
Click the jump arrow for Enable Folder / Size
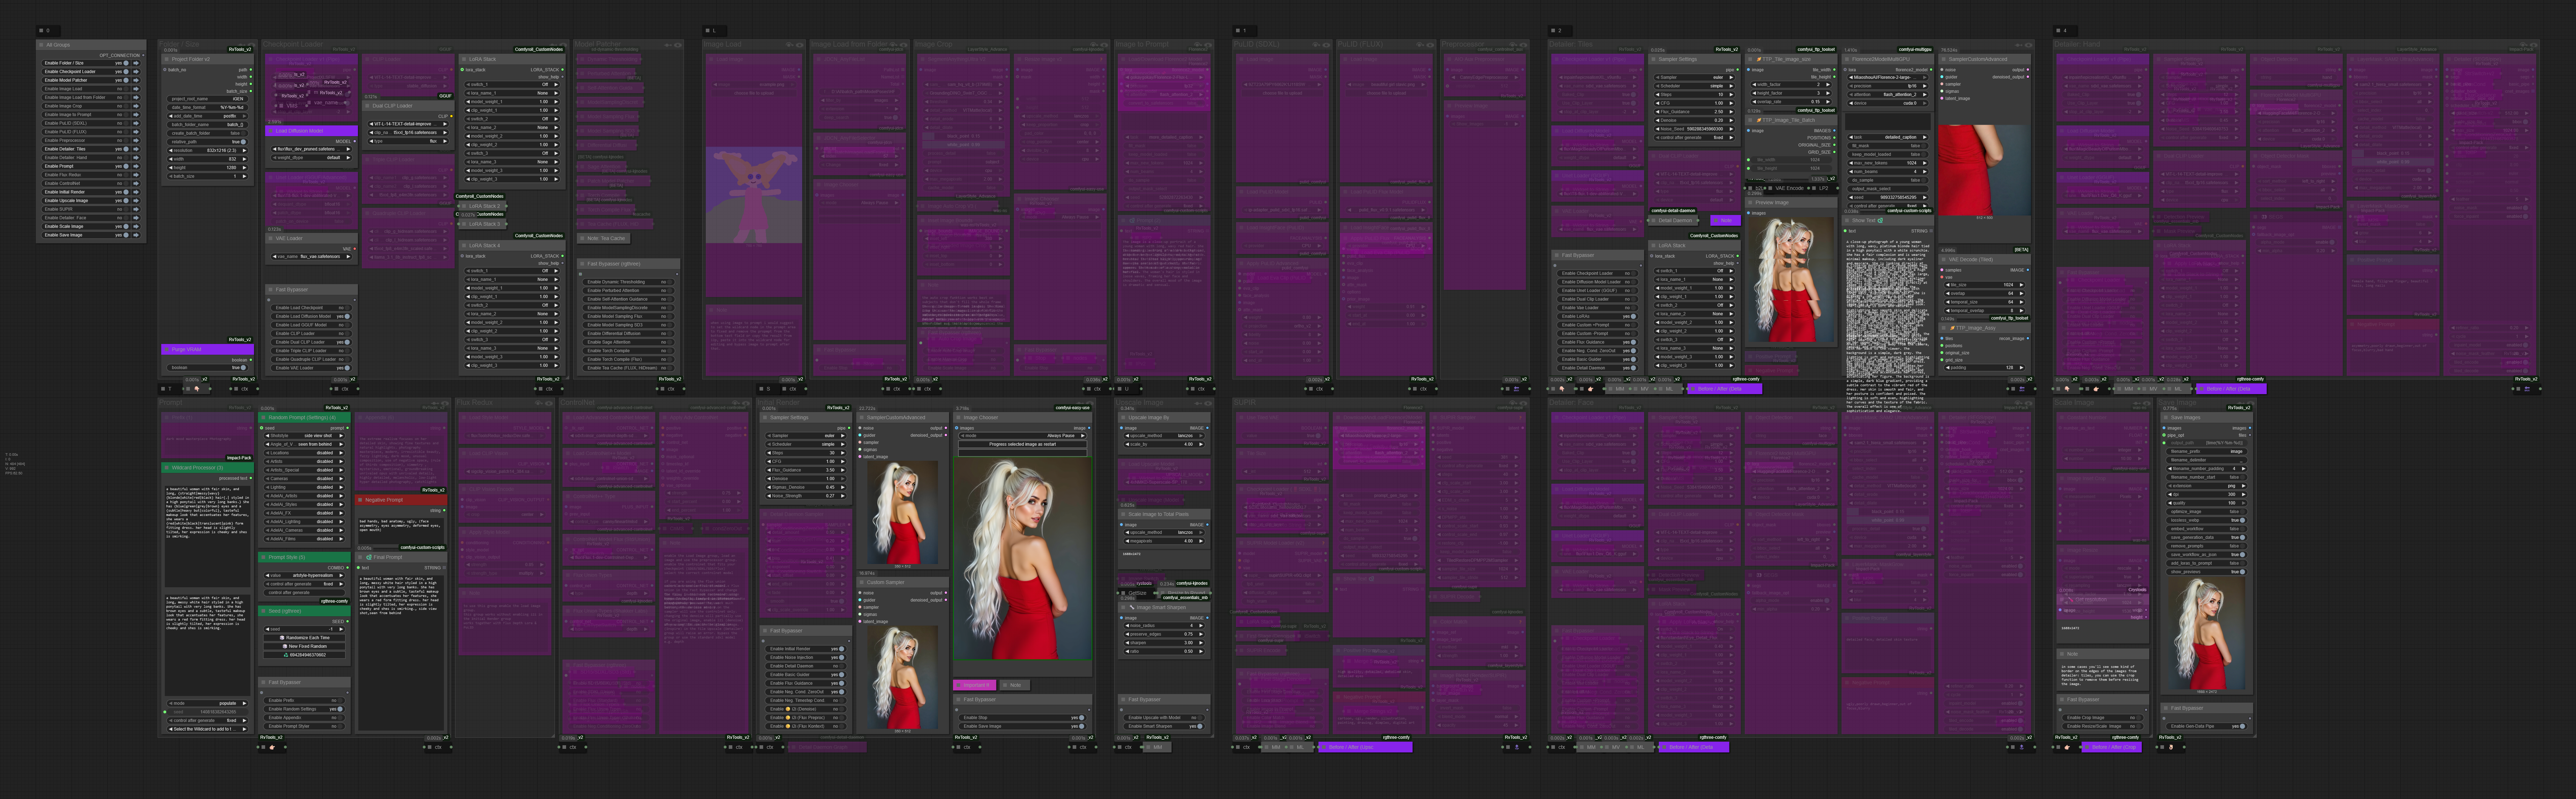point(137,63)
